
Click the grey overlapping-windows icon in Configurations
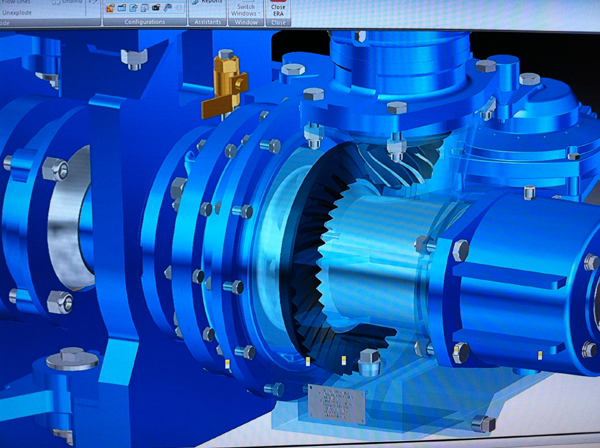tap(145, 7)
